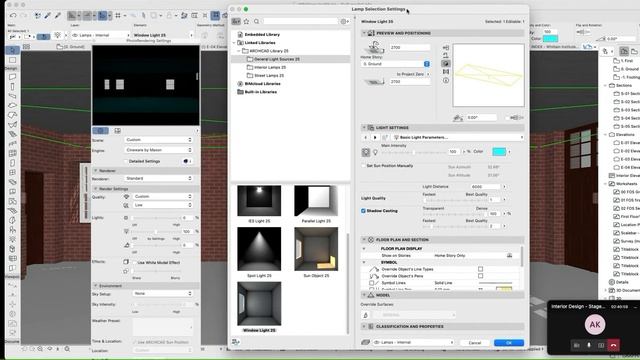Click the microphone icon in the call window
The image size is (640, 360).
click(589, 345)
